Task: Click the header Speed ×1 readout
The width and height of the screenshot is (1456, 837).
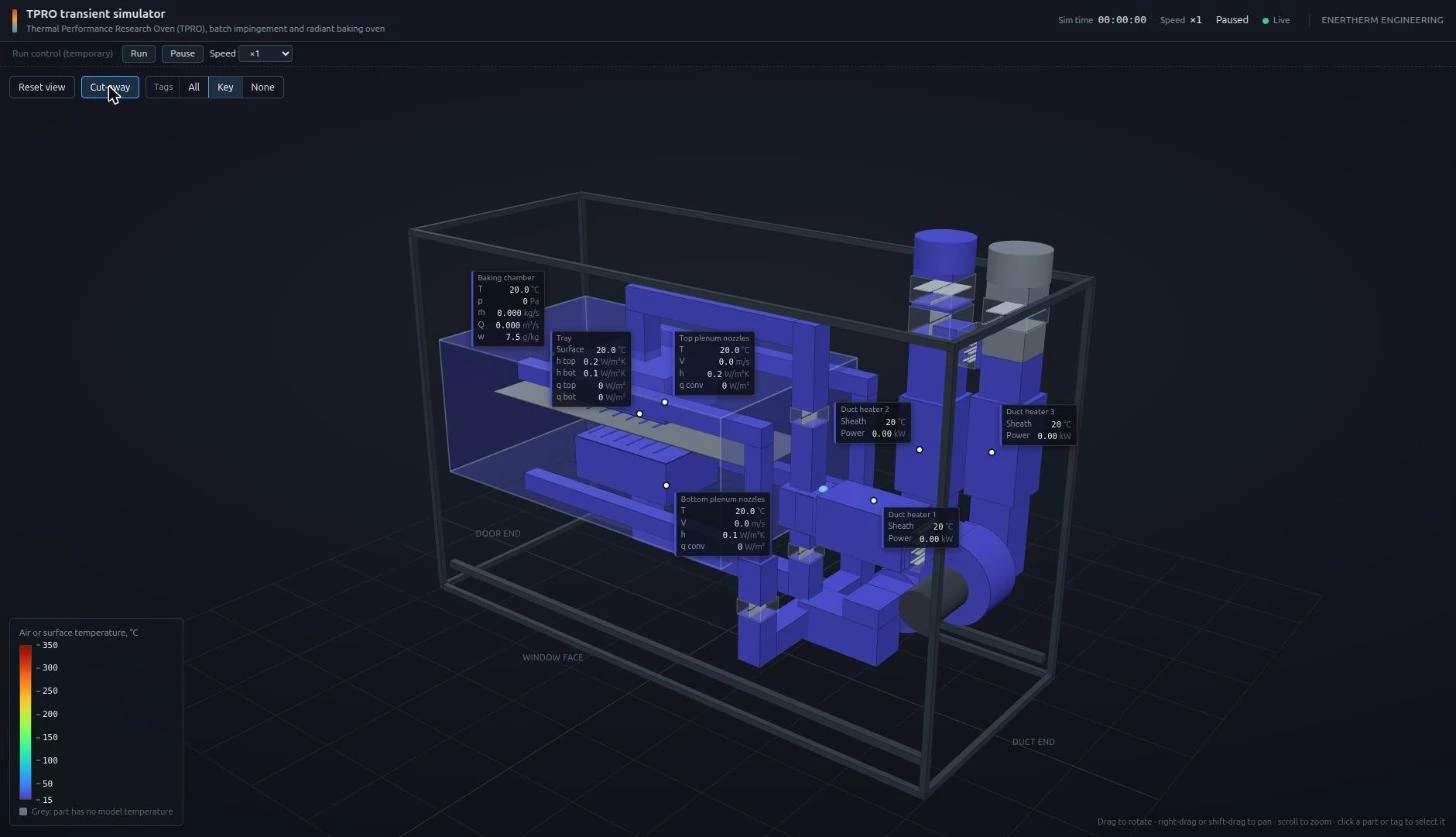Action: pos(1181,20)
